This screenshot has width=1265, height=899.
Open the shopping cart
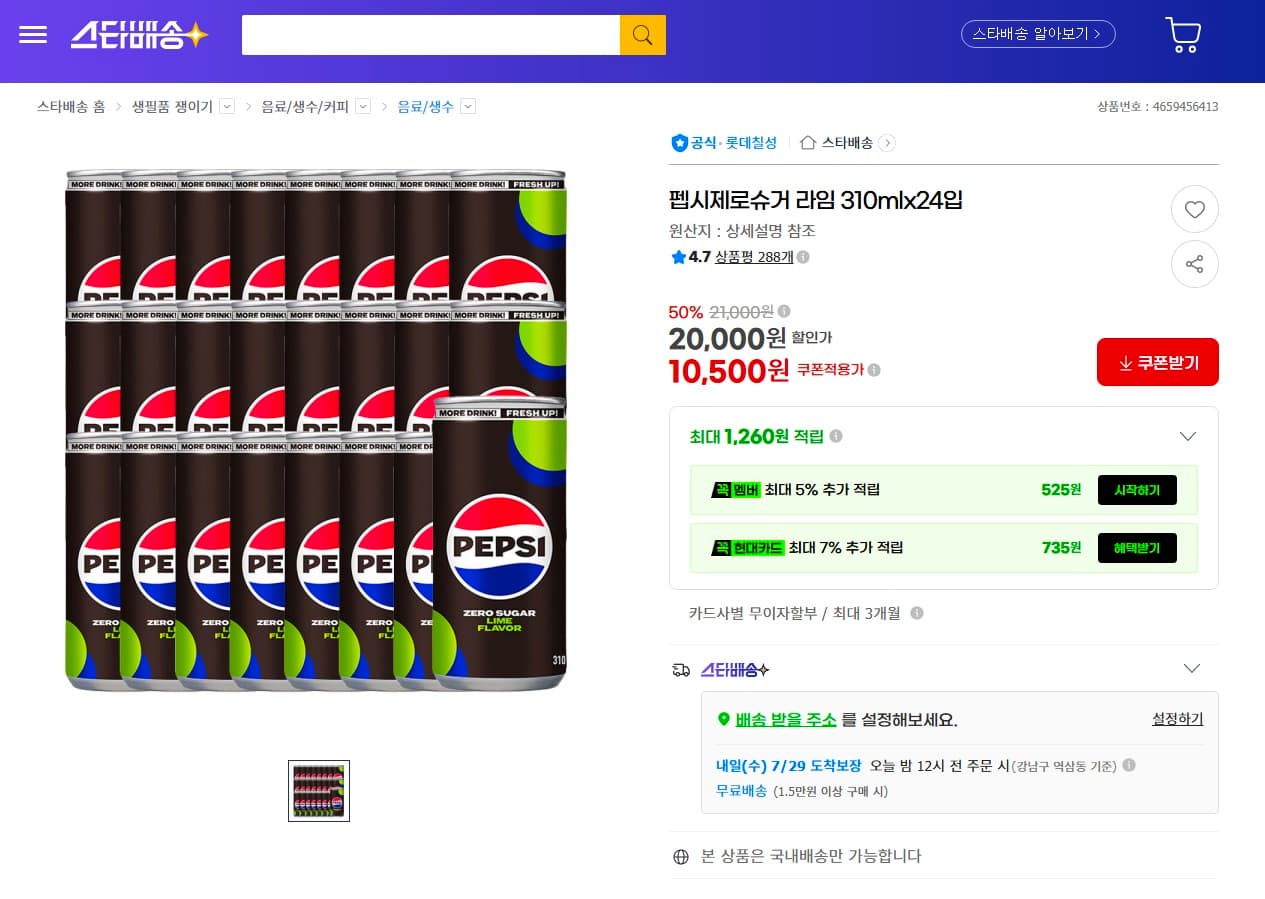1183,35
